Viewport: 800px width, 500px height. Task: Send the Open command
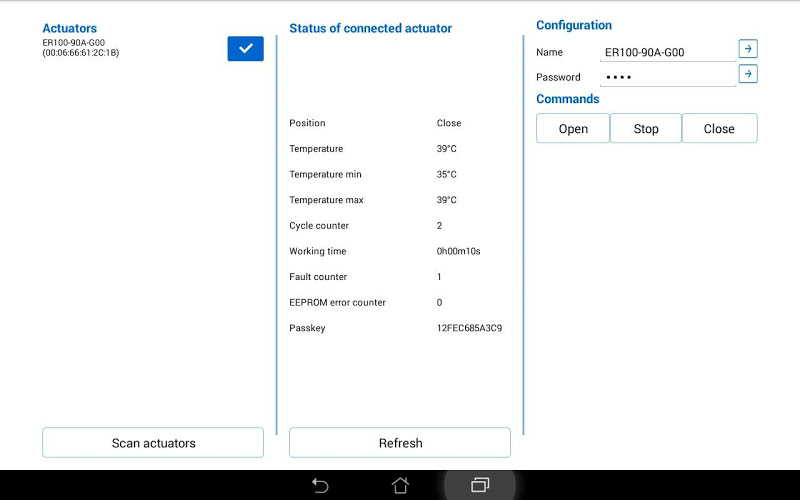573,129
